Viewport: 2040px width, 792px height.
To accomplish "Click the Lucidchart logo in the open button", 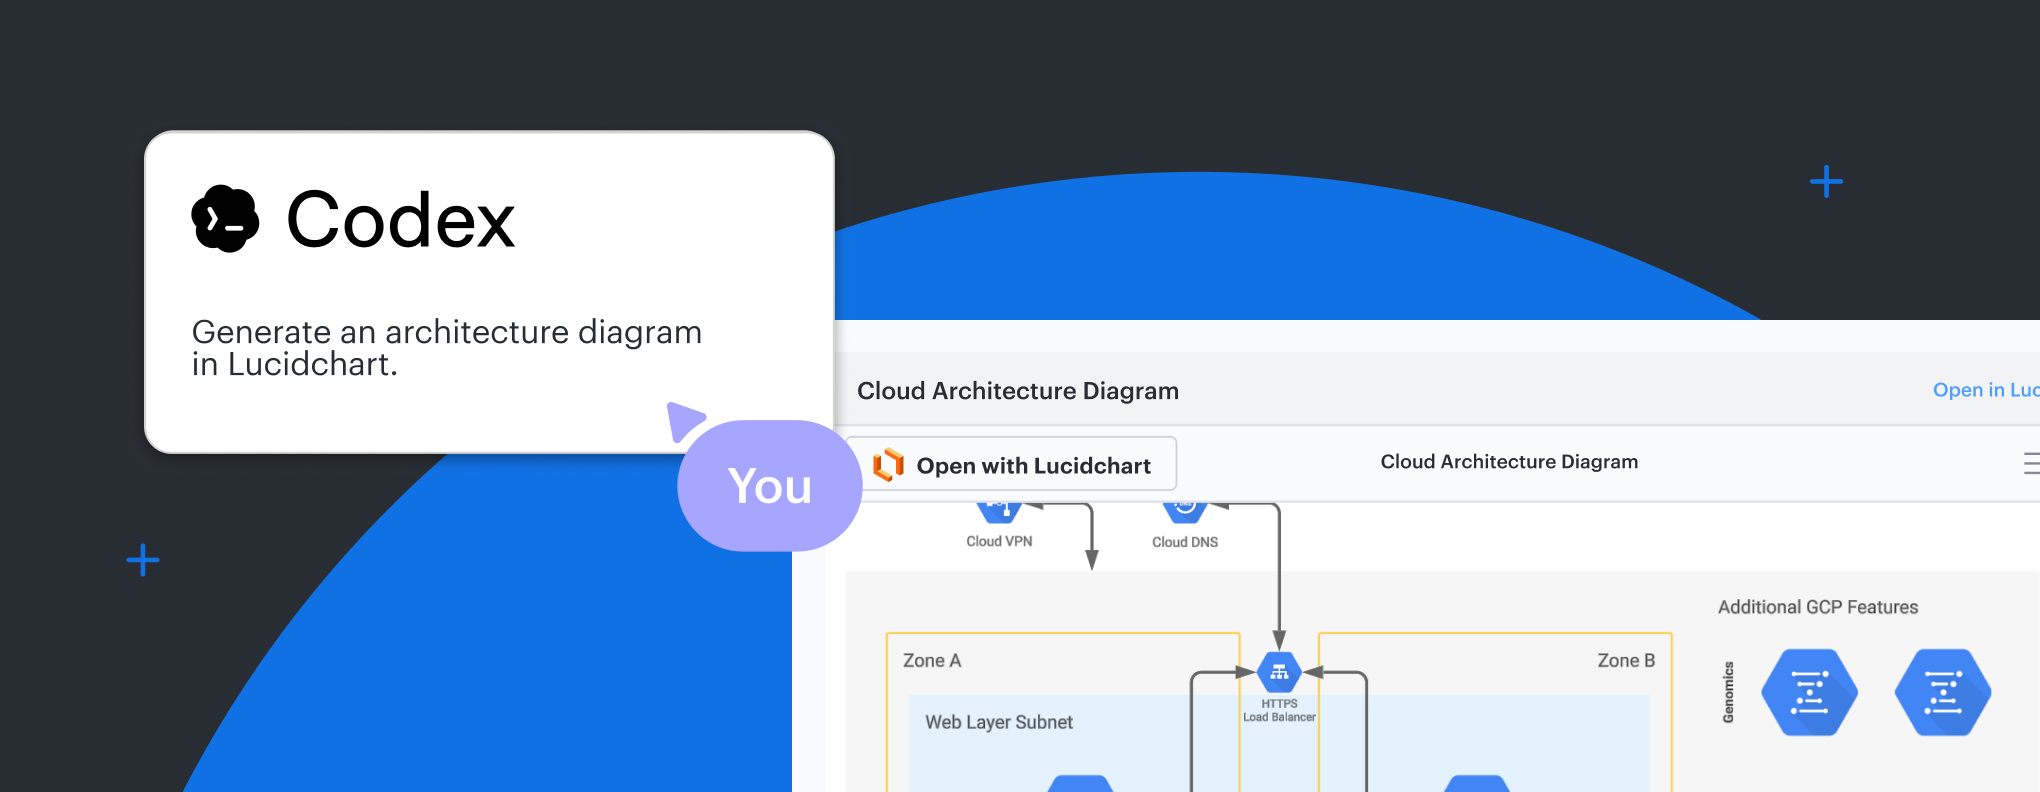I will tap(888, 465).
